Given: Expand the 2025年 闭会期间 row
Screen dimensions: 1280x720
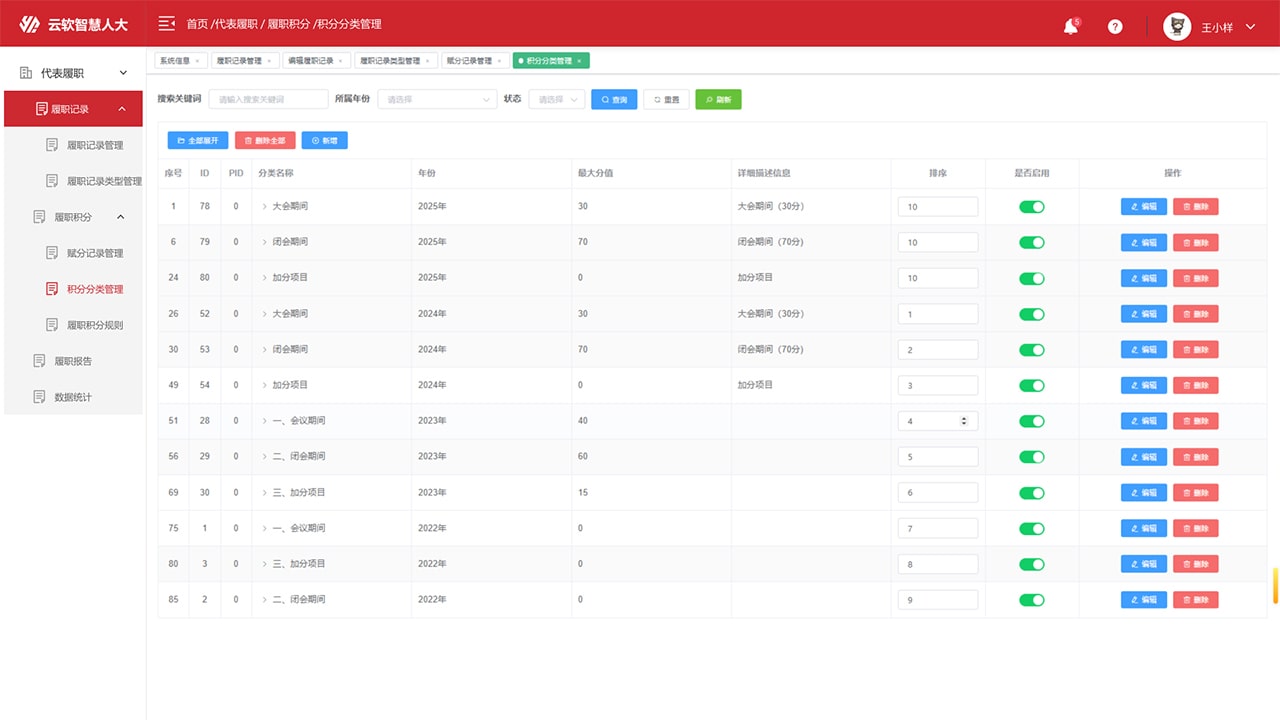Looking at the screenshot, I should point(265,242).
